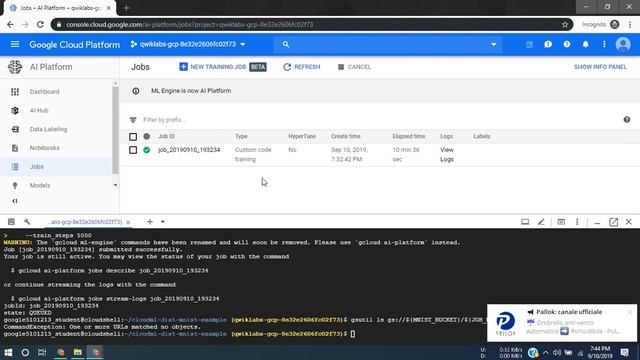Open Dashboard in the AI Platform sidebar

click(x=44, y=92)
